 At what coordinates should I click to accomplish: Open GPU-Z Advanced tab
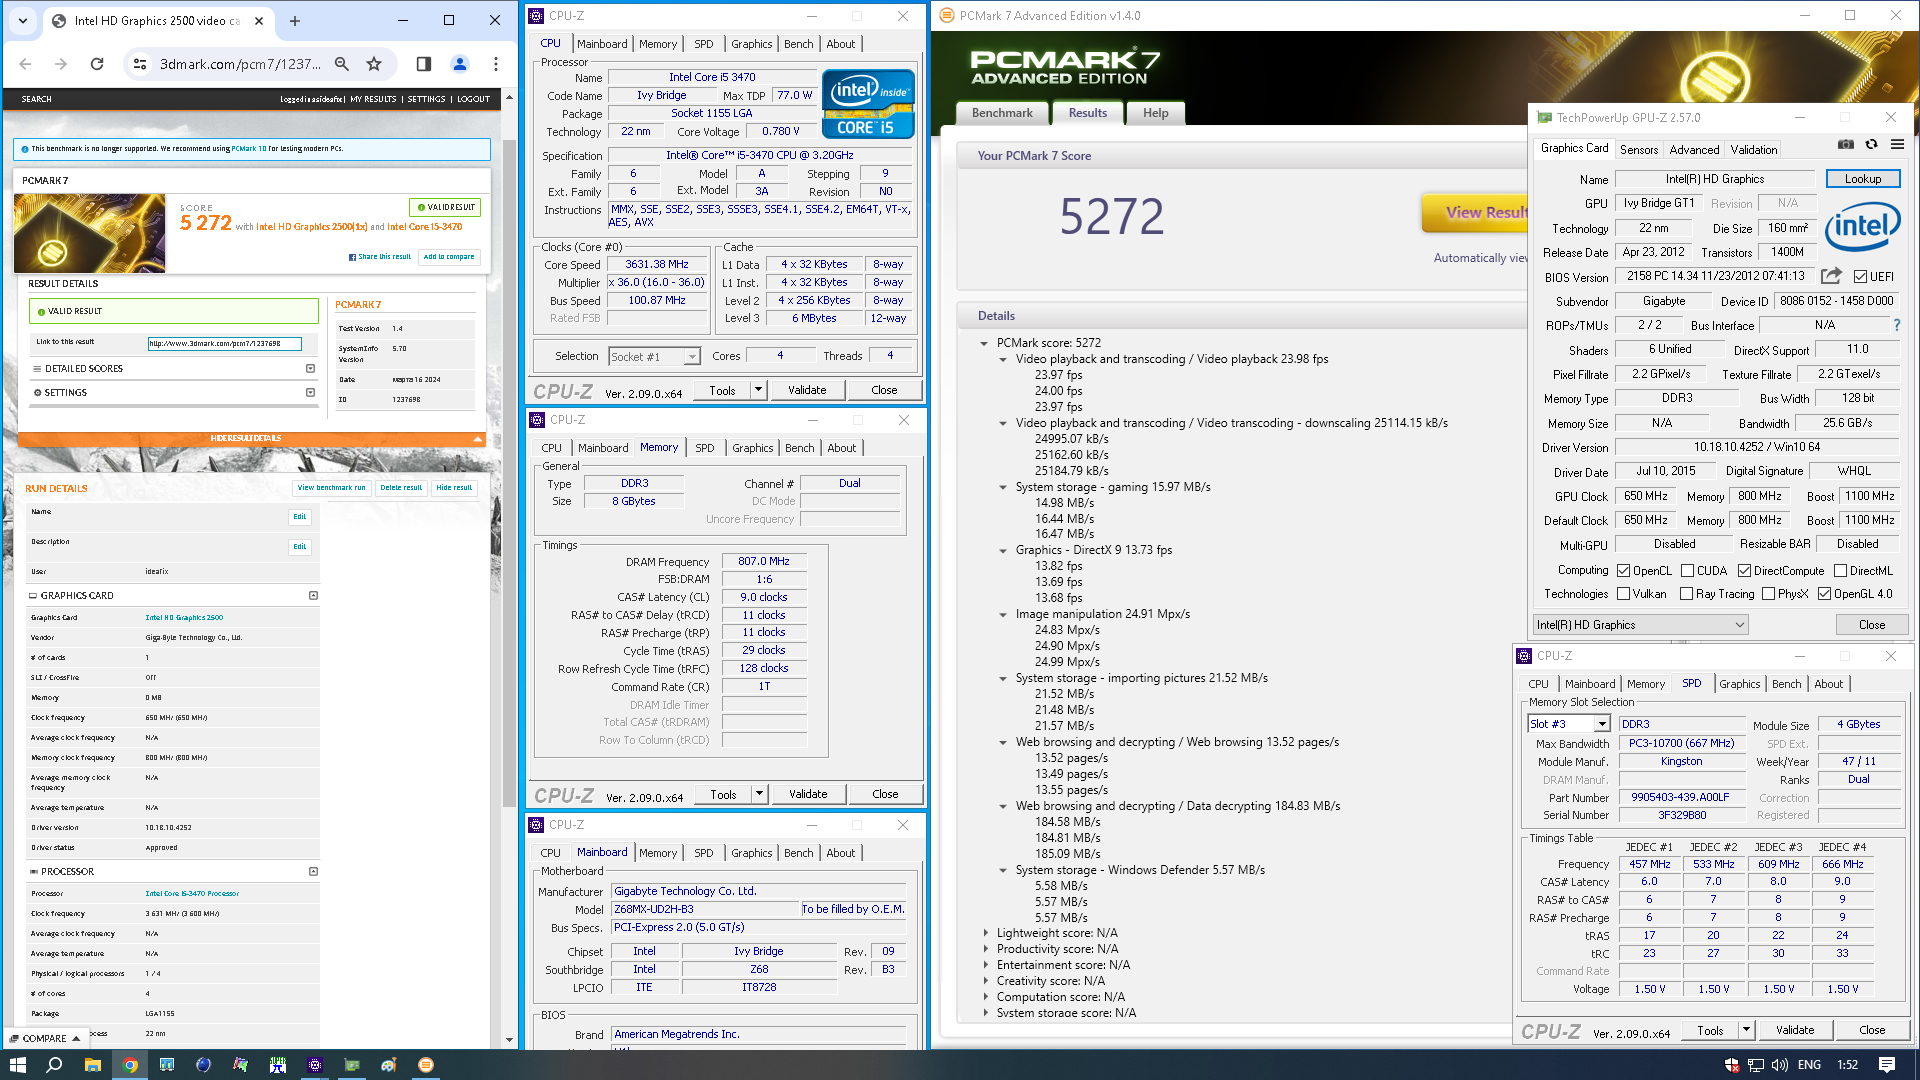(1694, 150)
